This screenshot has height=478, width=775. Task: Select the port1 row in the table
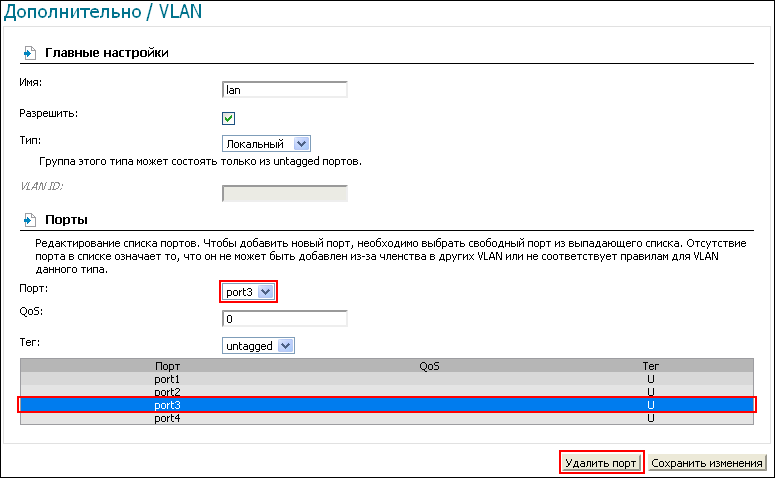coord(387,379)
